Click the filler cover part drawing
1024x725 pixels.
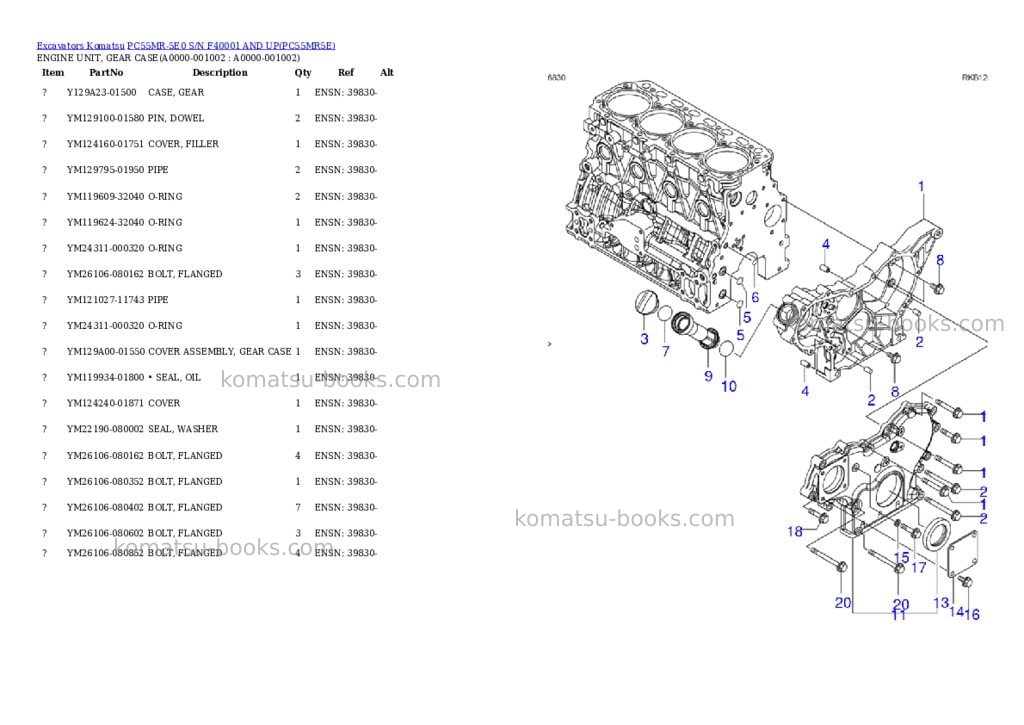[x=645, y=302]
